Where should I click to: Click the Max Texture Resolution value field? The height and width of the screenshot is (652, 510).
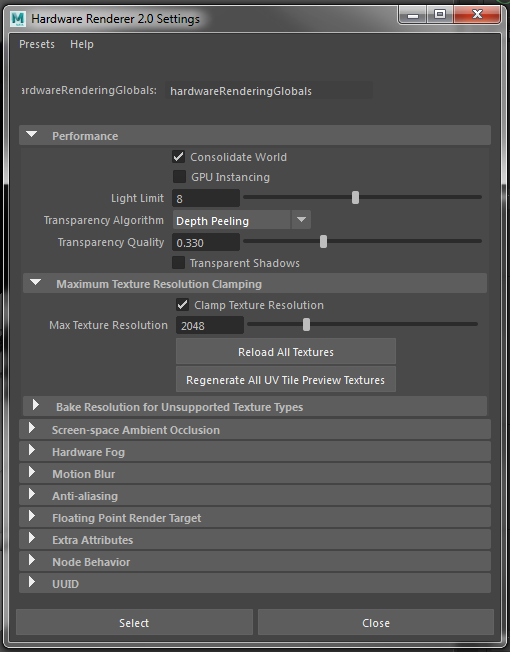click(210, 325)
